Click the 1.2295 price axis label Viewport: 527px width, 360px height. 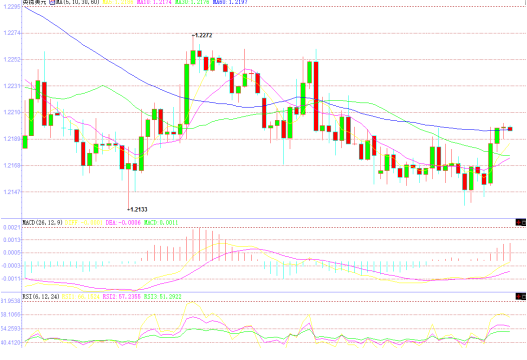pos(12,6)
